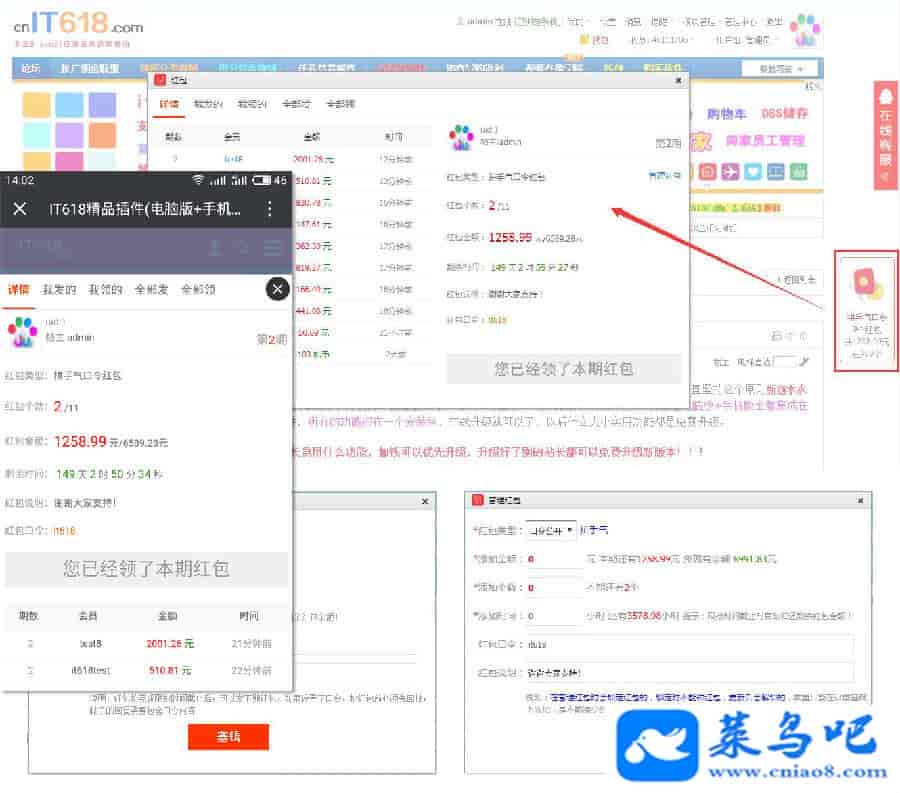
Task: Switch to 全部发 tab in mobile popup
Action: tap(152, 290)
